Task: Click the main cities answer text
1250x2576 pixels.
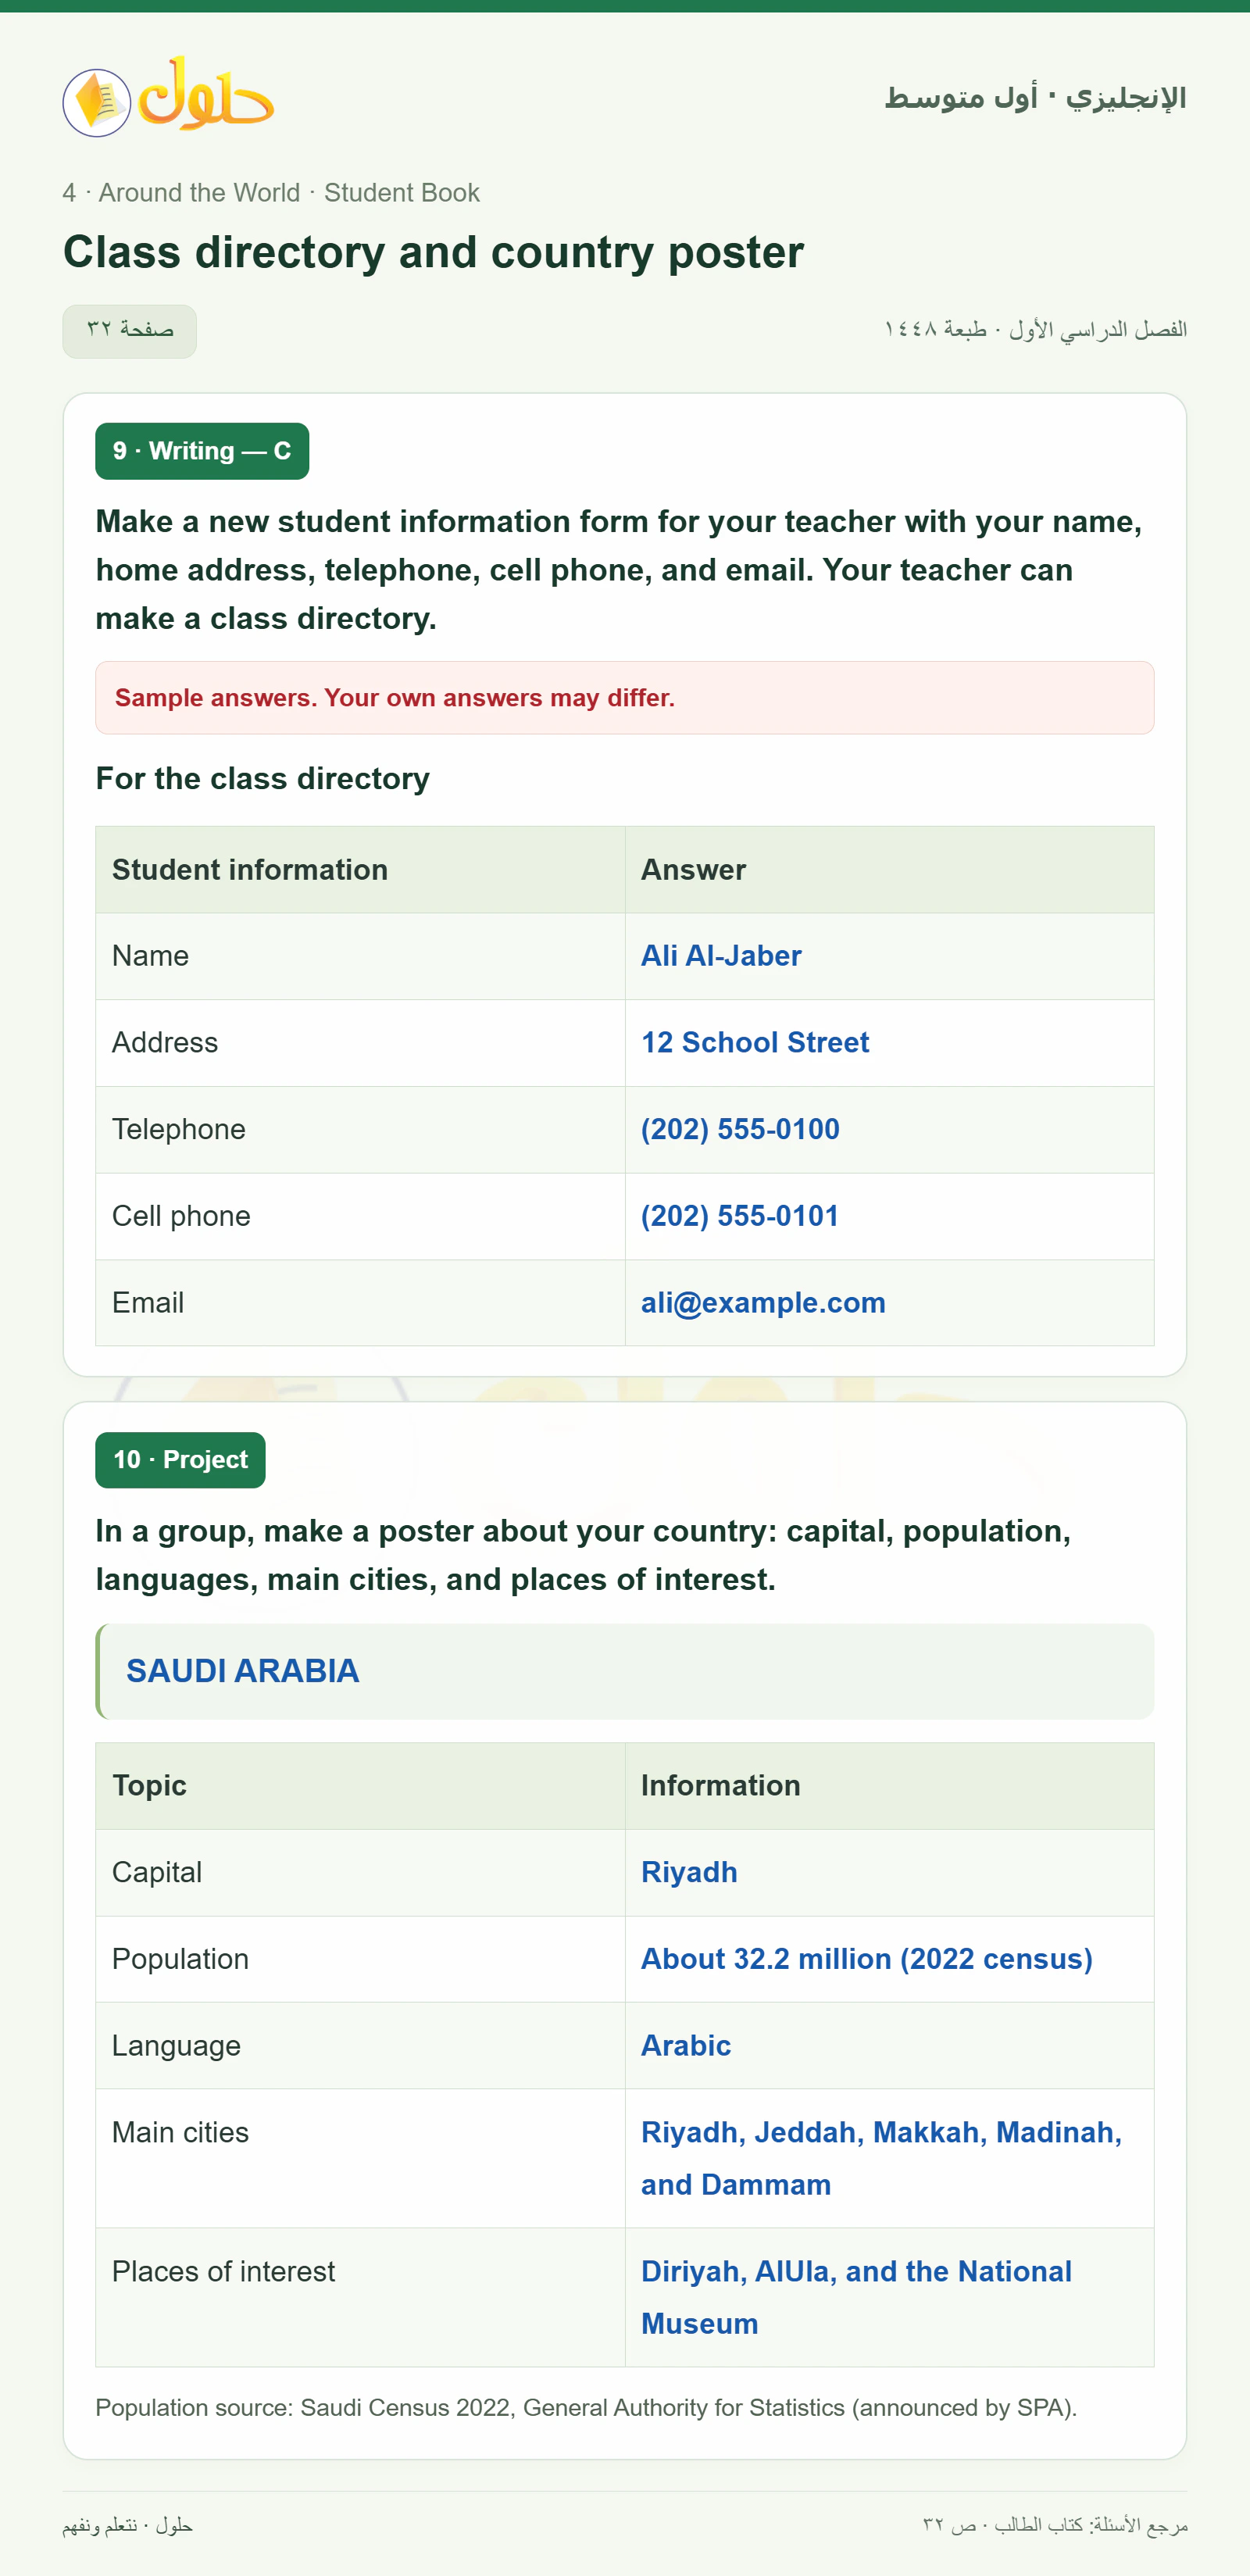Action: [x=881, y=2158]
